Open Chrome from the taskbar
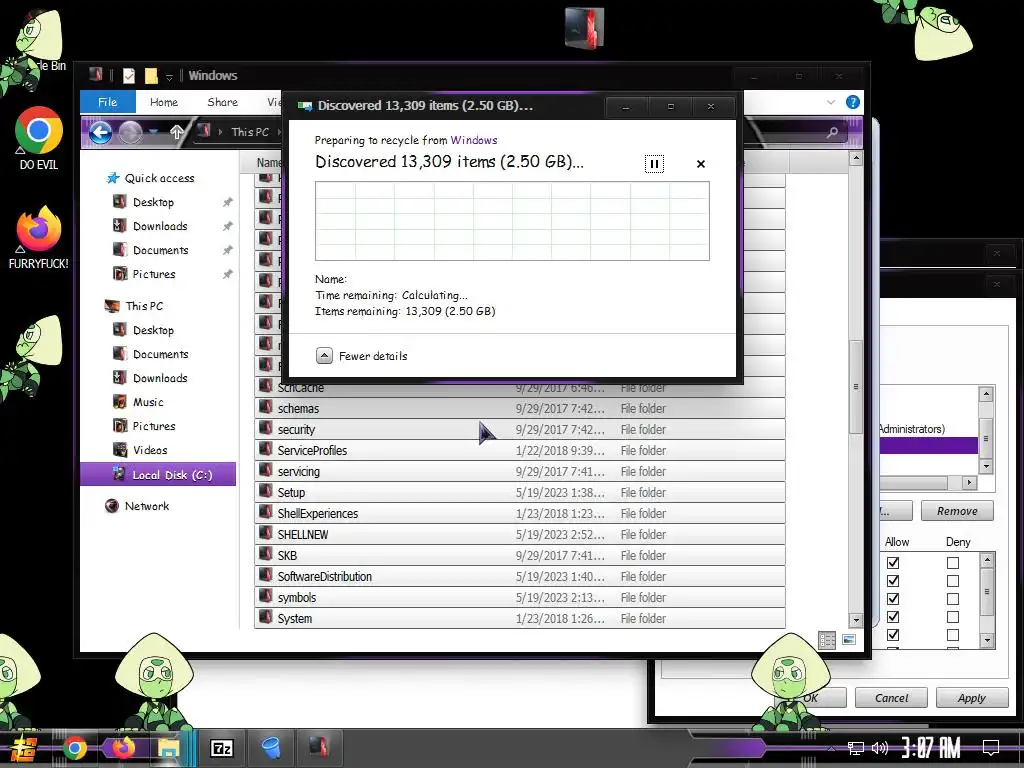 tap(75, 748)
